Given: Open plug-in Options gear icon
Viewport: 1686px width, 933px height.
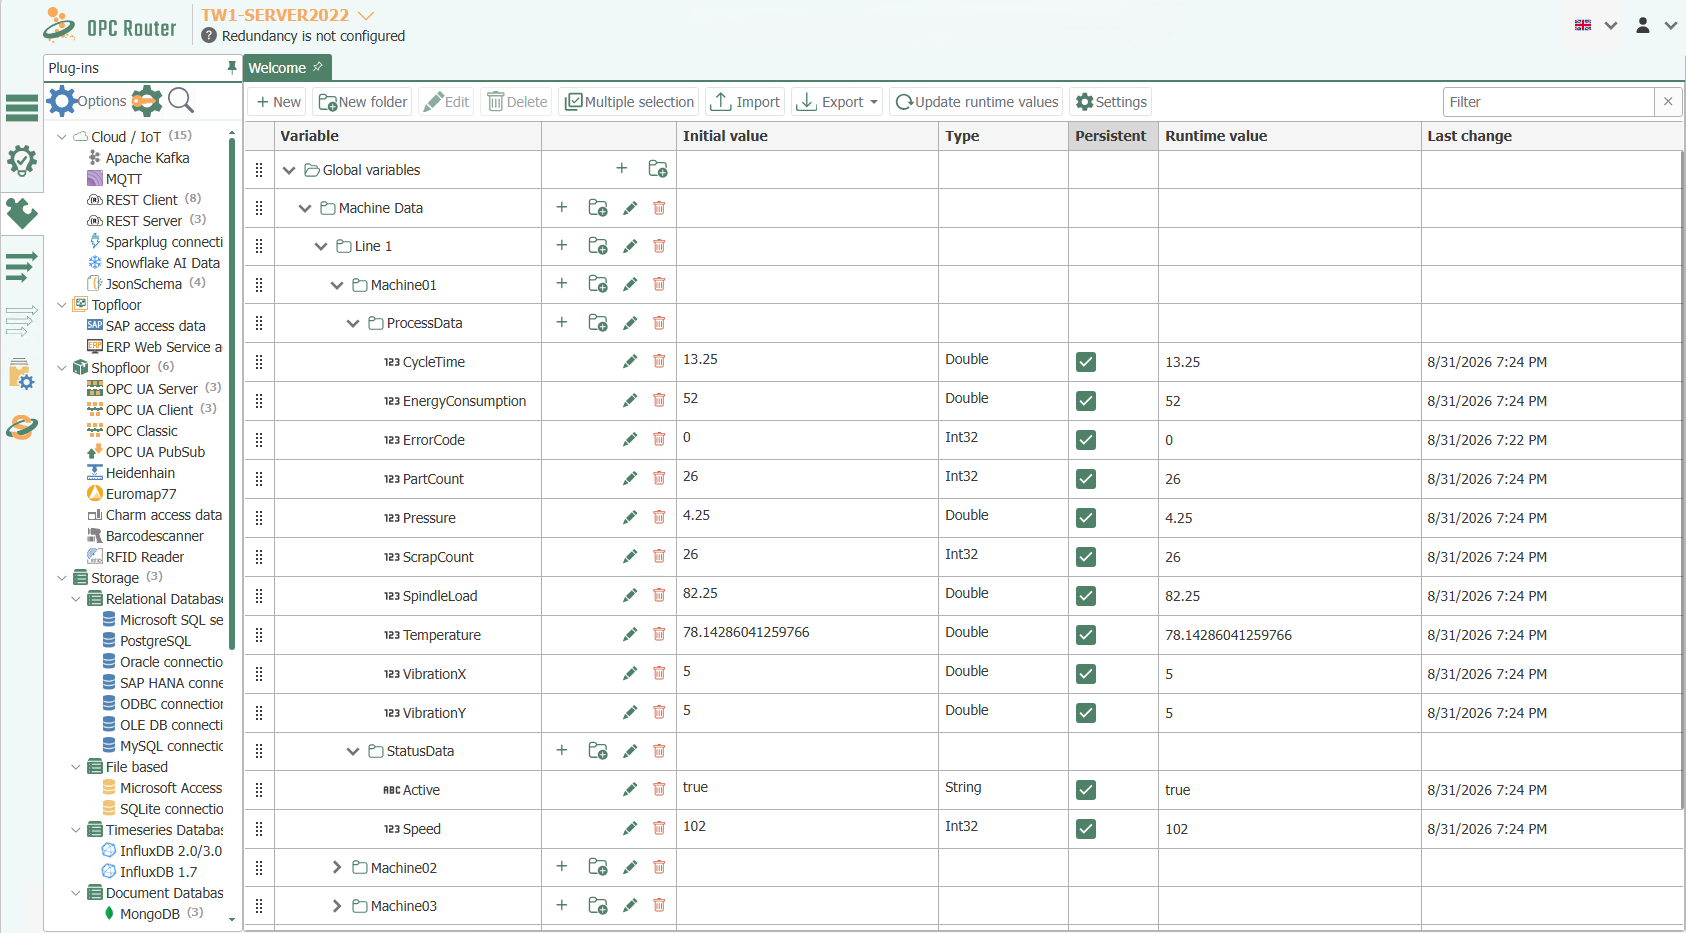Looking at the screenshot, I should point(62,101).
